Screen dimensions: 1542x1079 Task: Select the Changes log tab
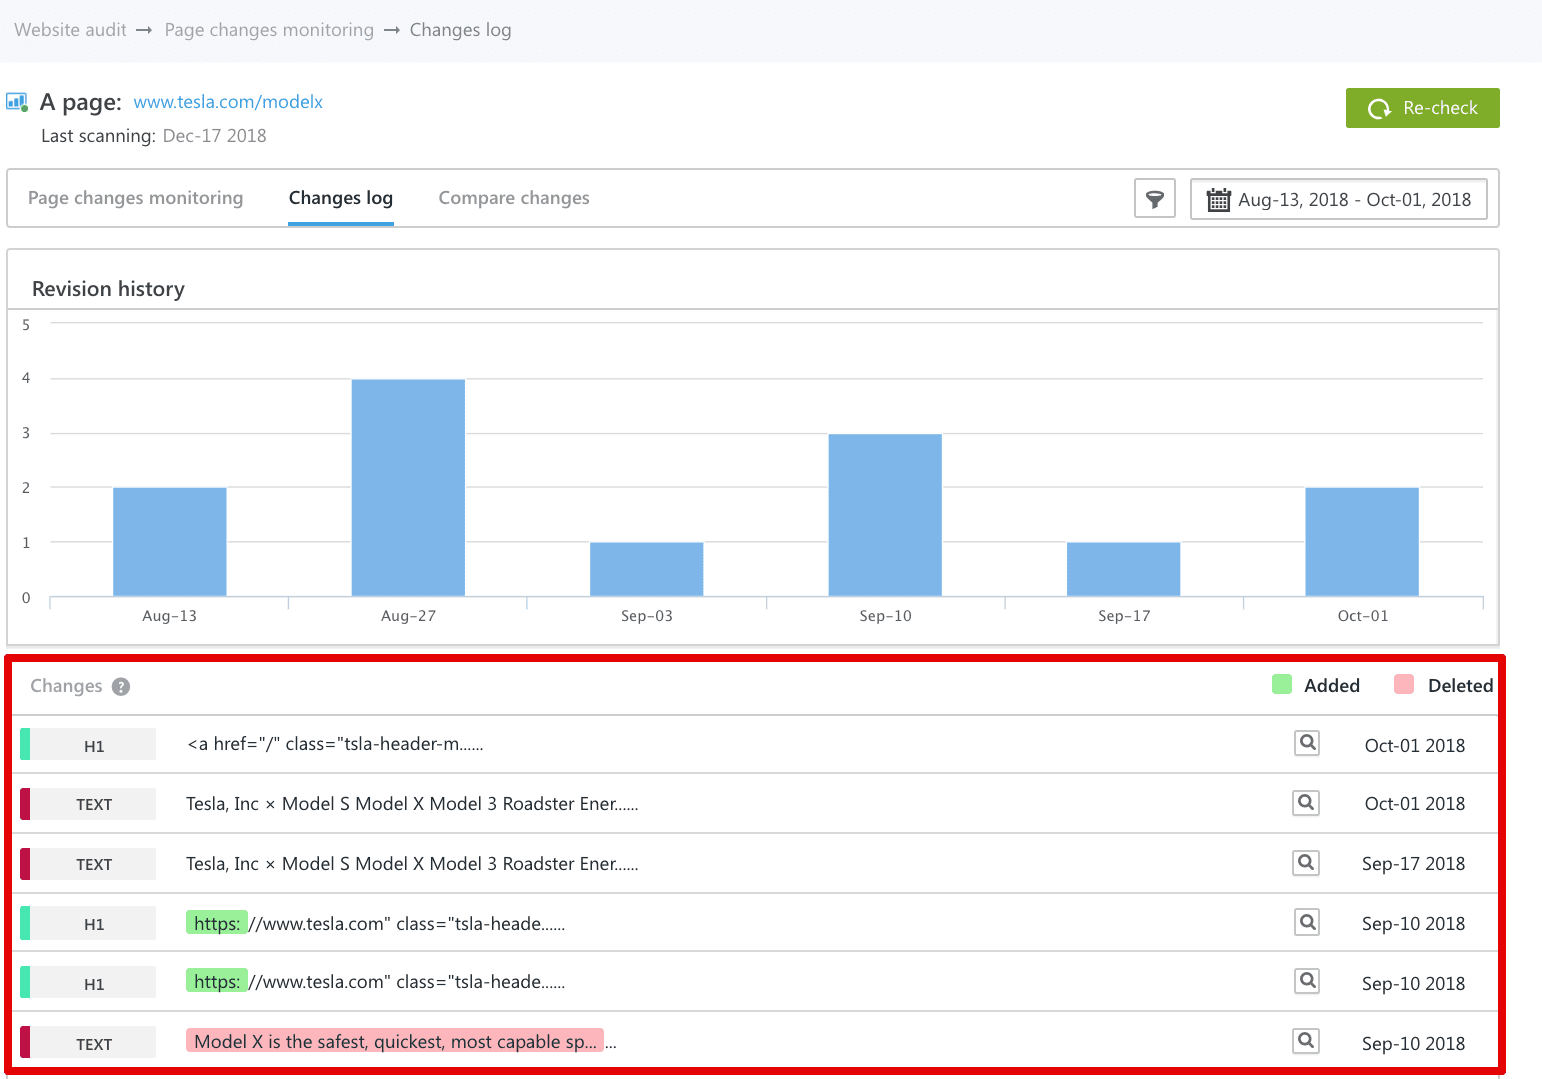coord(341,198)
